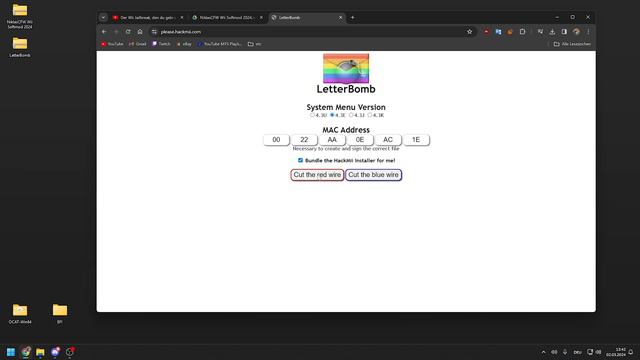Open the browser profile avatar
The image size is (640, 360).
pyautogui.click(x=576, y=32)
